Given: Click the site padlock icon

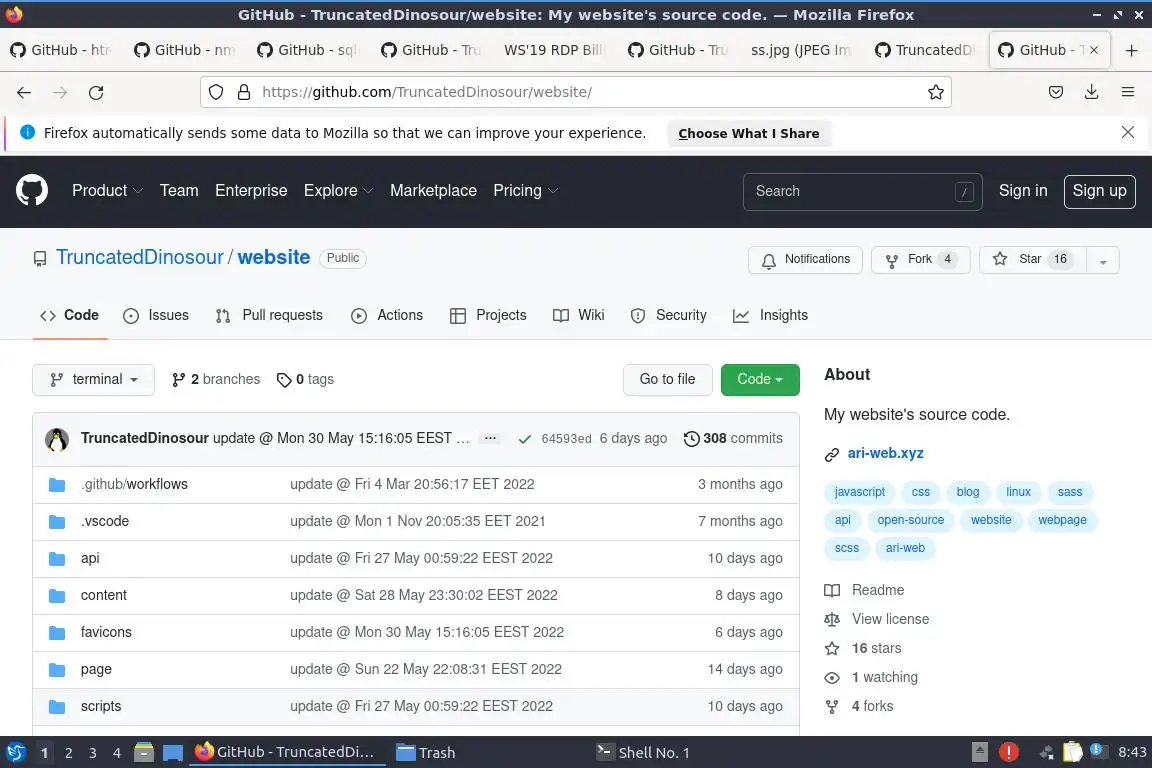Looking at the screenshot, I should point(244,92).
